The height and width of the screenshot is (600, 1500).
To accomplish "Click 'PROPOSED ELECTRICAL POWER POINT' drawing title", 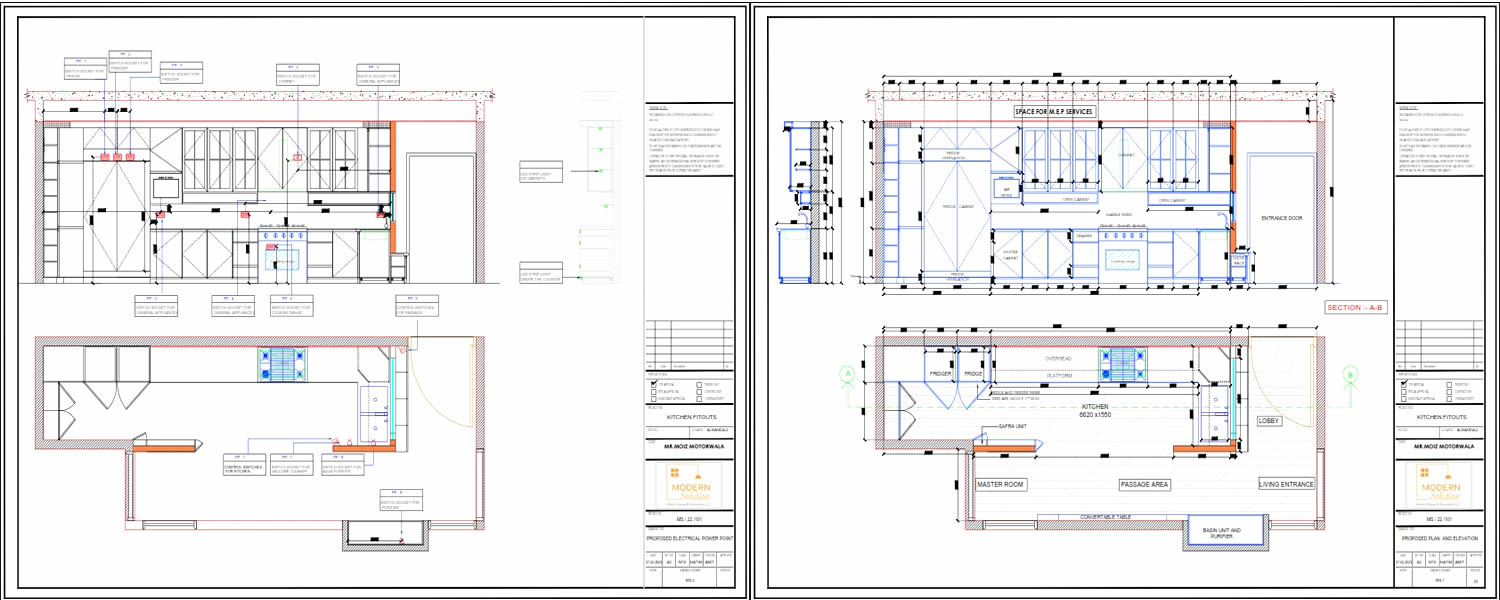I will tap(689, 538).
